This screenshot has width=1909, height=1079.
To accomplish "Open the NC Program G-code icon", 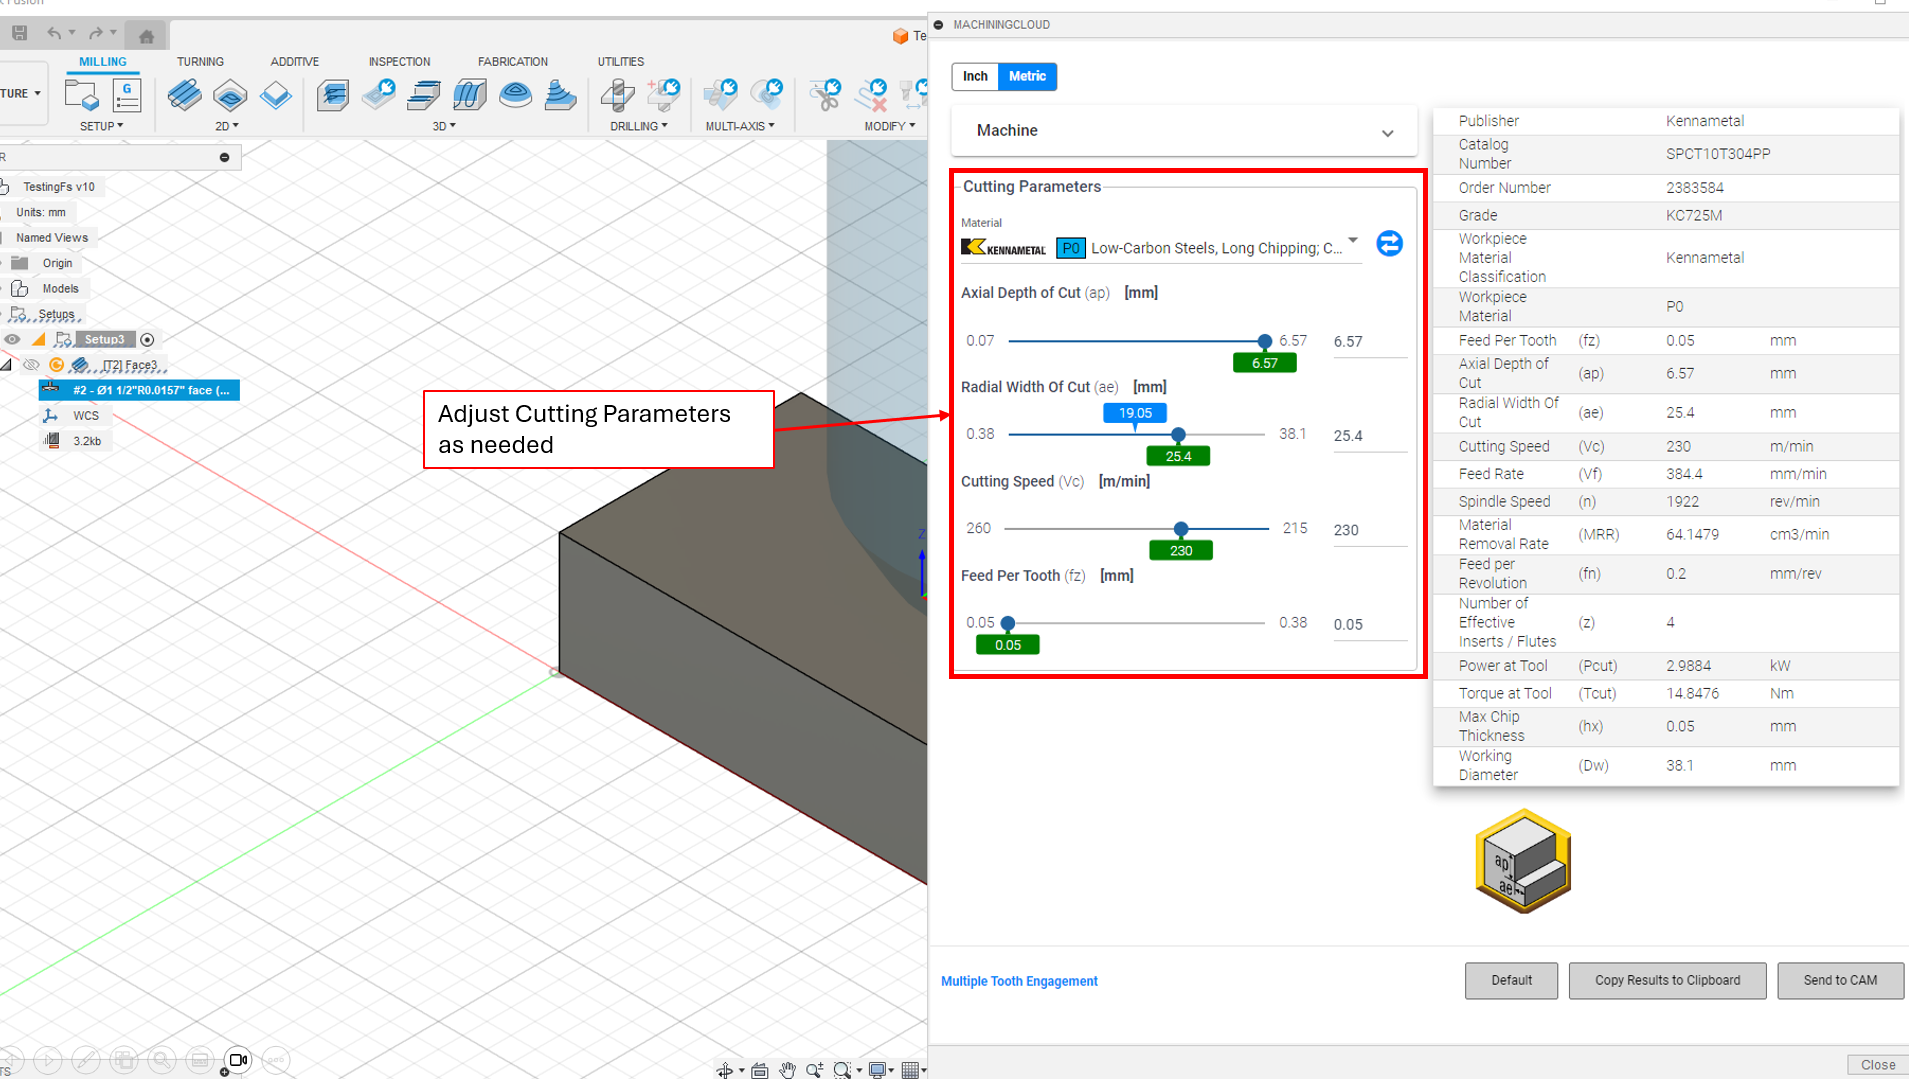I will pyautogui.click(x=127, y=96).
